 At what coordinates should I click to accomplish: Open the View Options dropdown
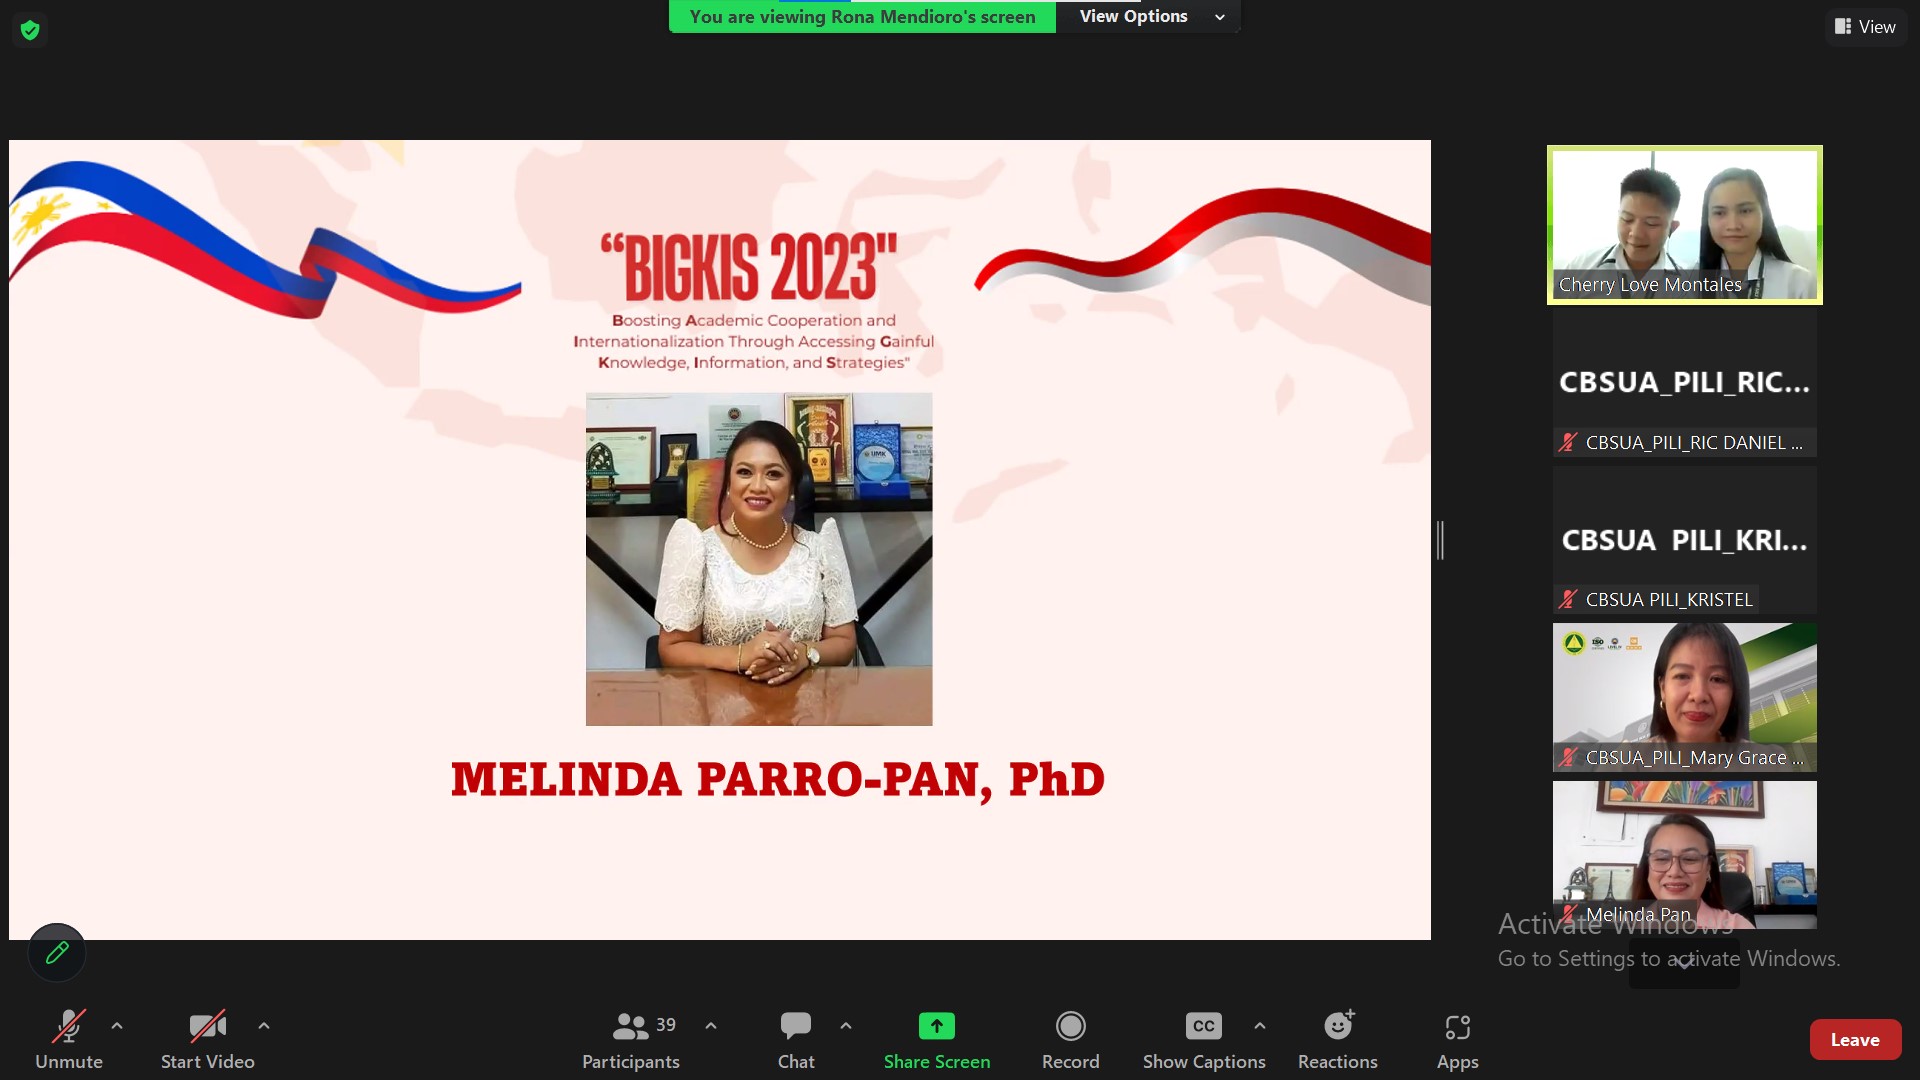[1150, 16]
